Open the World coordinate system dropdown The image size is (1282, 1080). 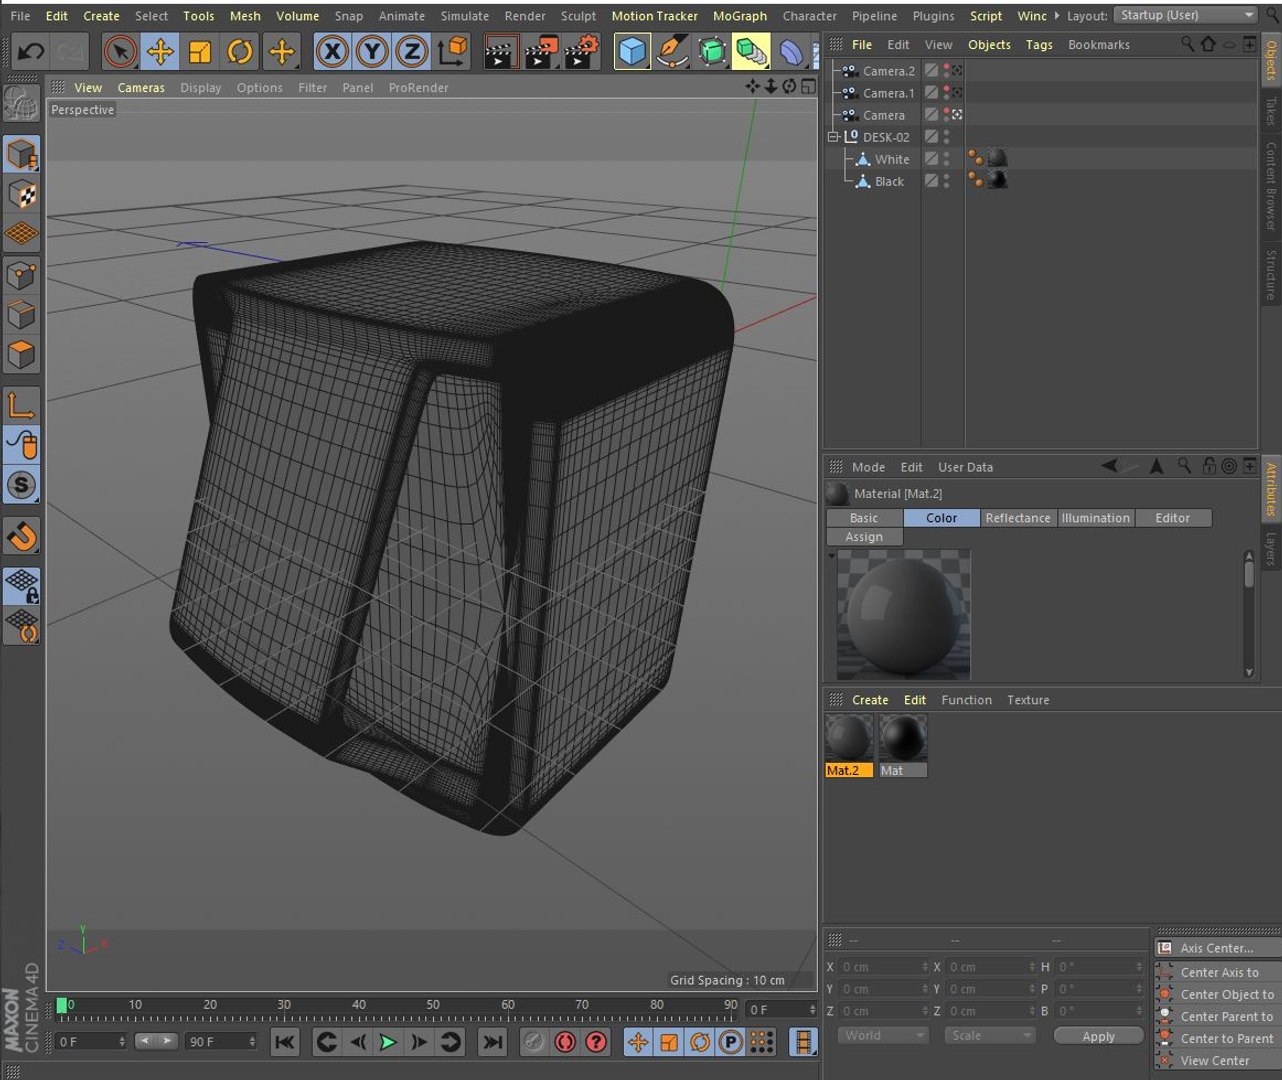coord(883,1035)
